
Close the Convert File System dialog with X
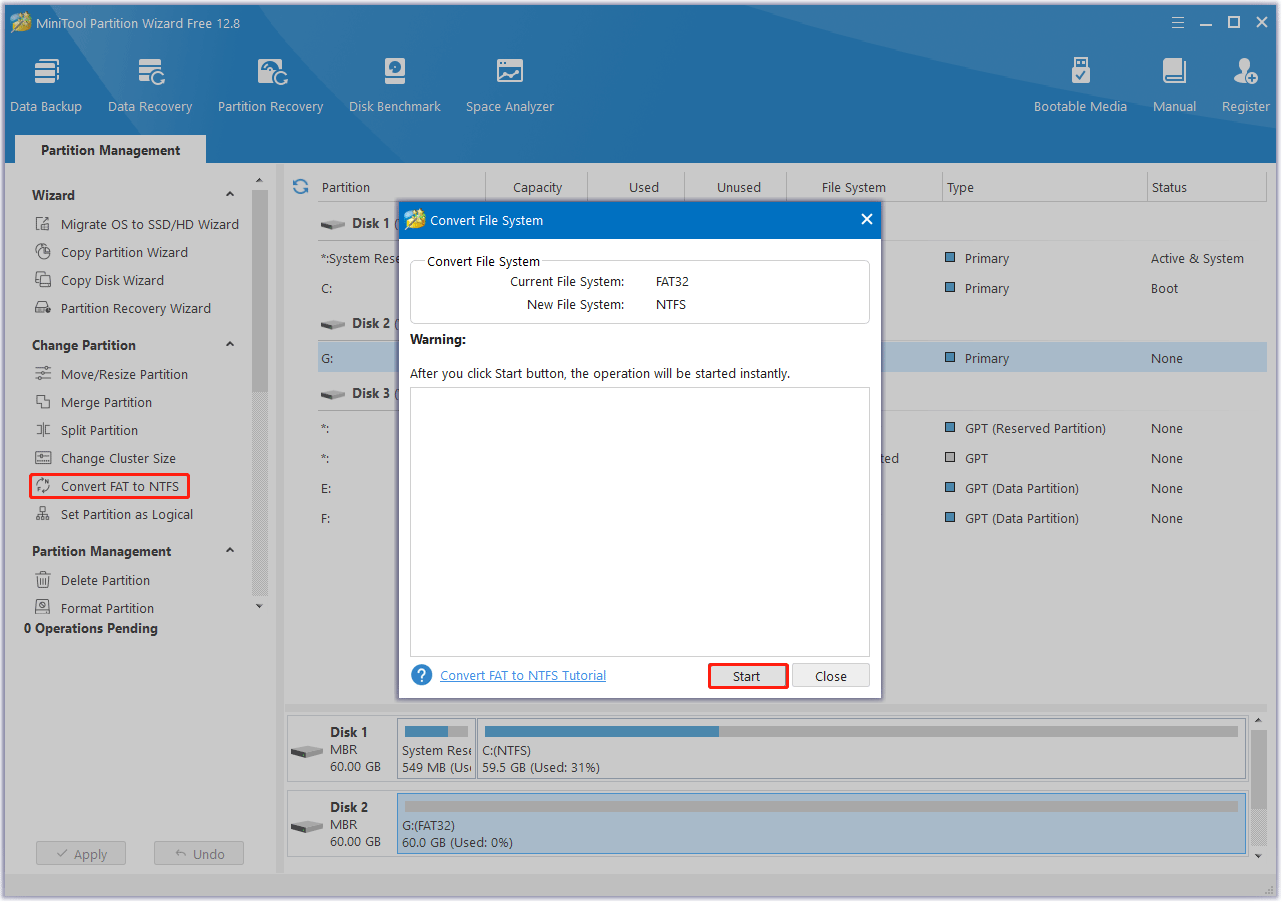867,220
